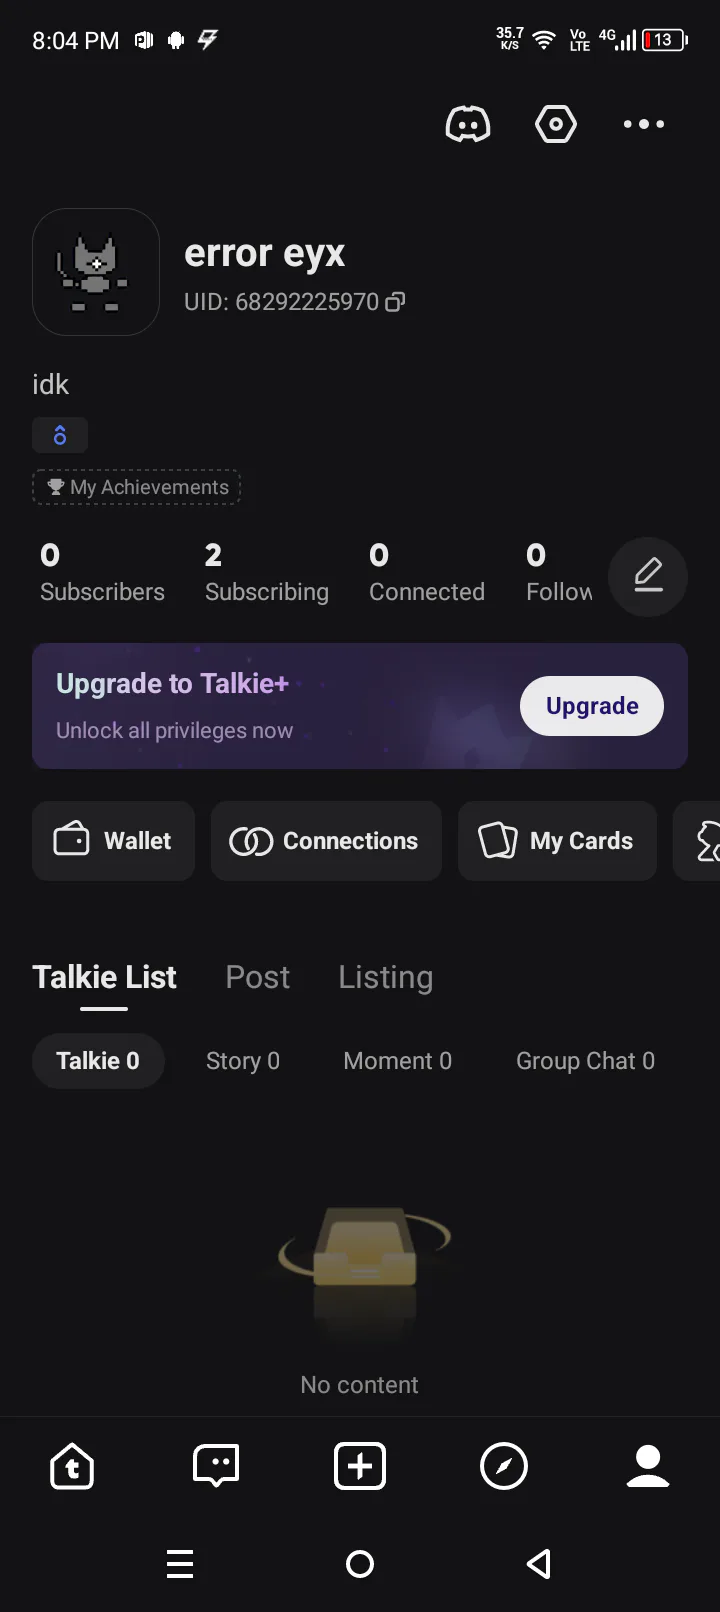Open the Wallet shortcut
Image resolution: width=720 pixels, height=1612 pixels.
(113, 841)
